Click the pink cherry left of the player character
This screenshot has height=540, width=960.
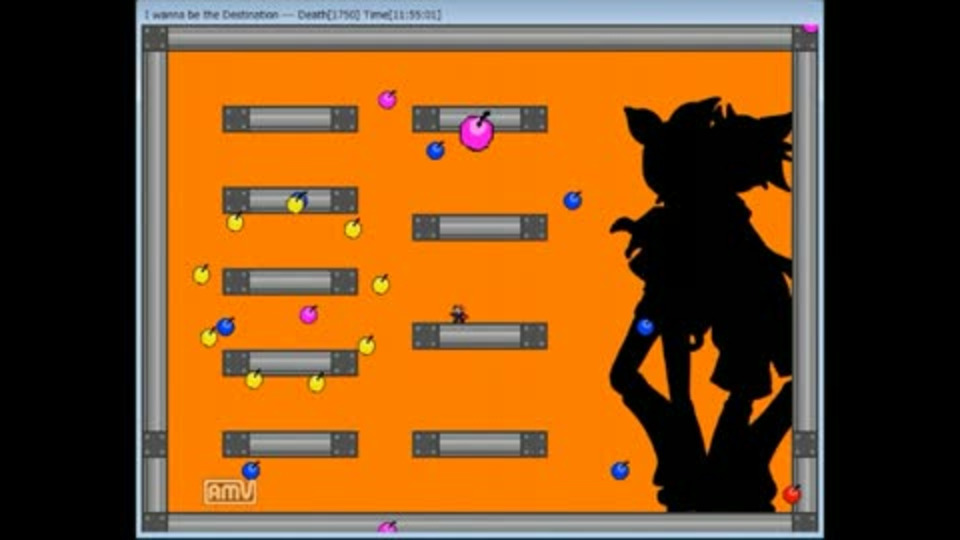tap(309, 315)
